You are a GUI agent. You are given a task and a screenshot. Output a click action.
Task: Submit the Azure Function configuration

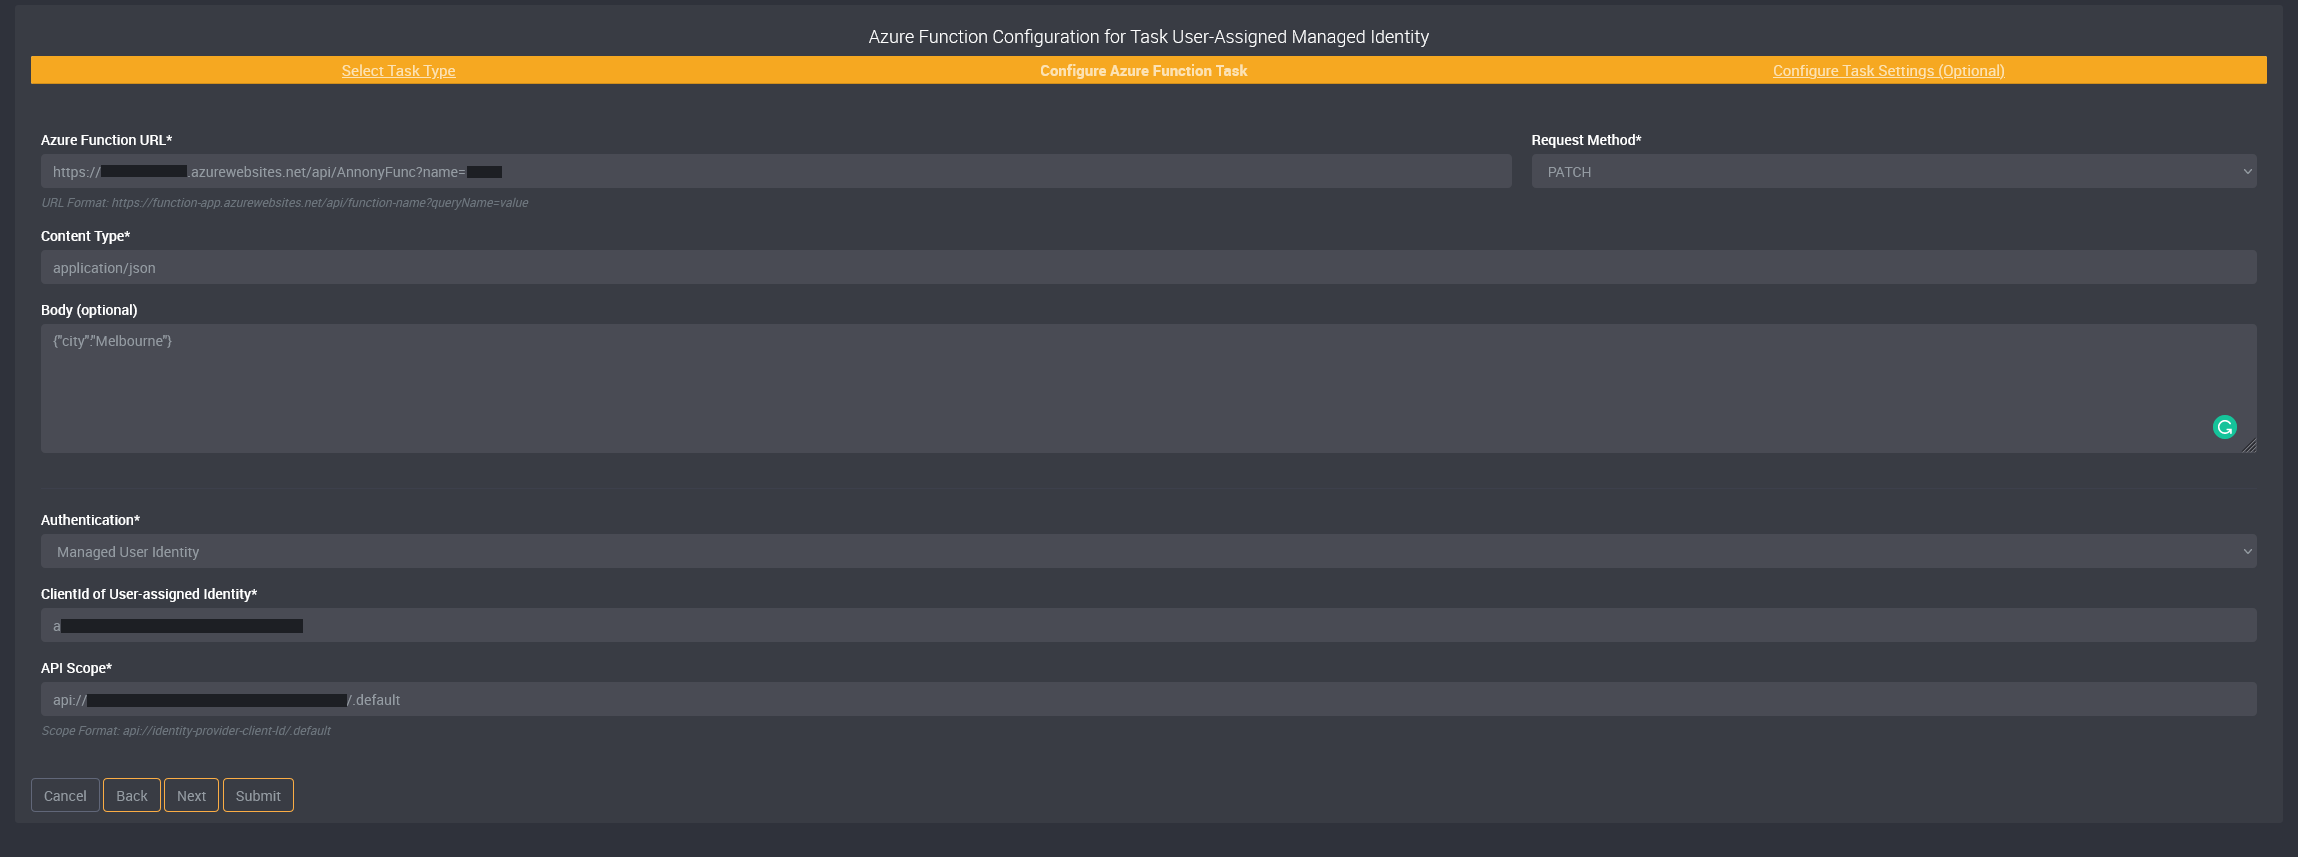click(x=258, y=795)
